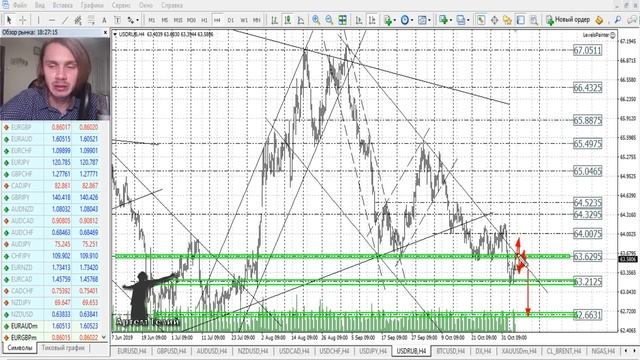
Task: Click the Новый ордер button
Action: (568, 20)
